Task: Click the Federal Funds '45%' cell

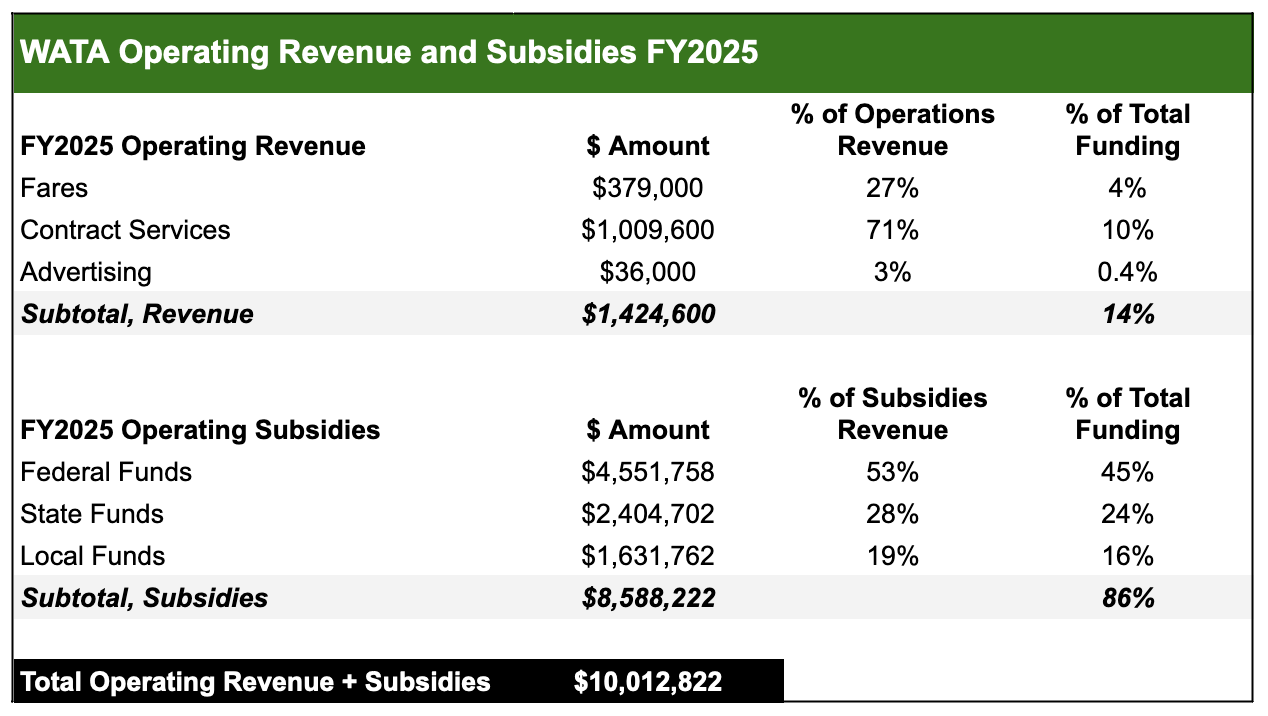Action: [x=1127, y=472]
